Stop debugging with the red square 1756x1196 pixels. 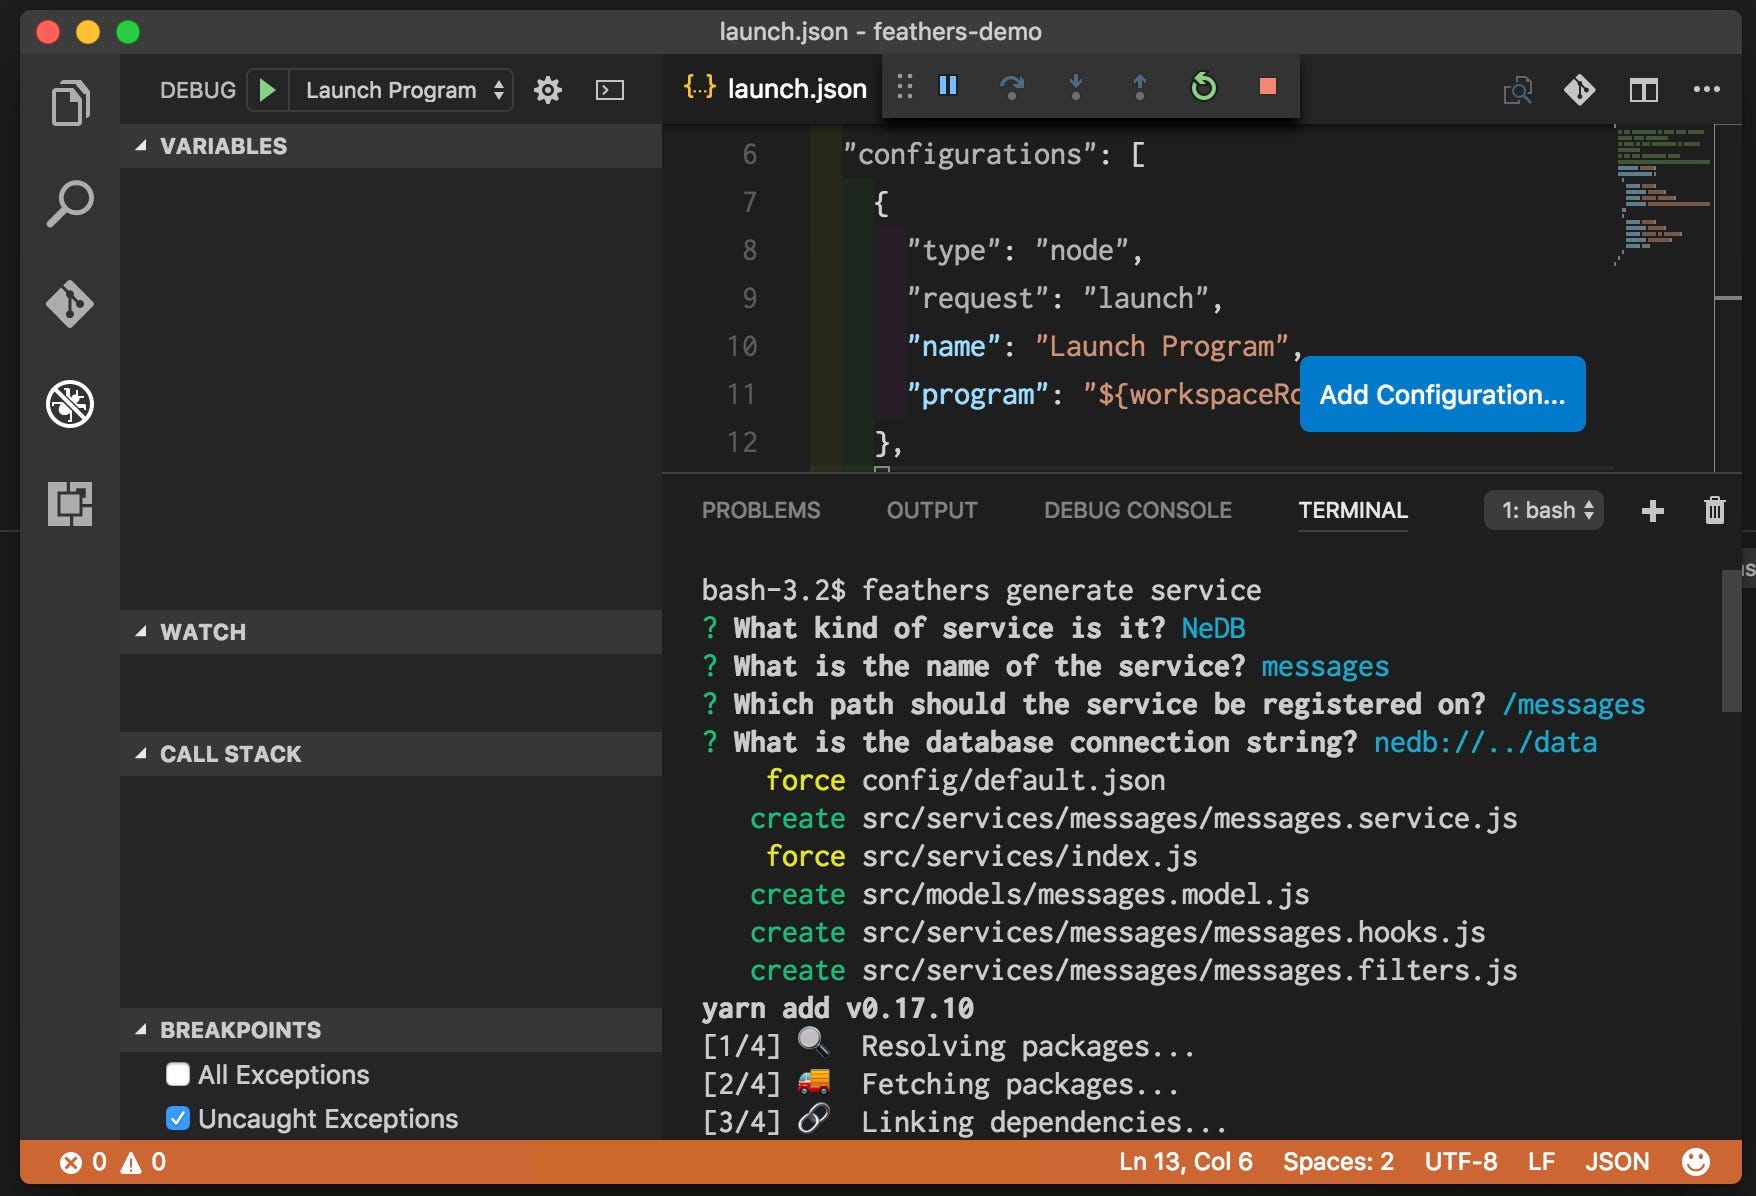(1267, 87)
